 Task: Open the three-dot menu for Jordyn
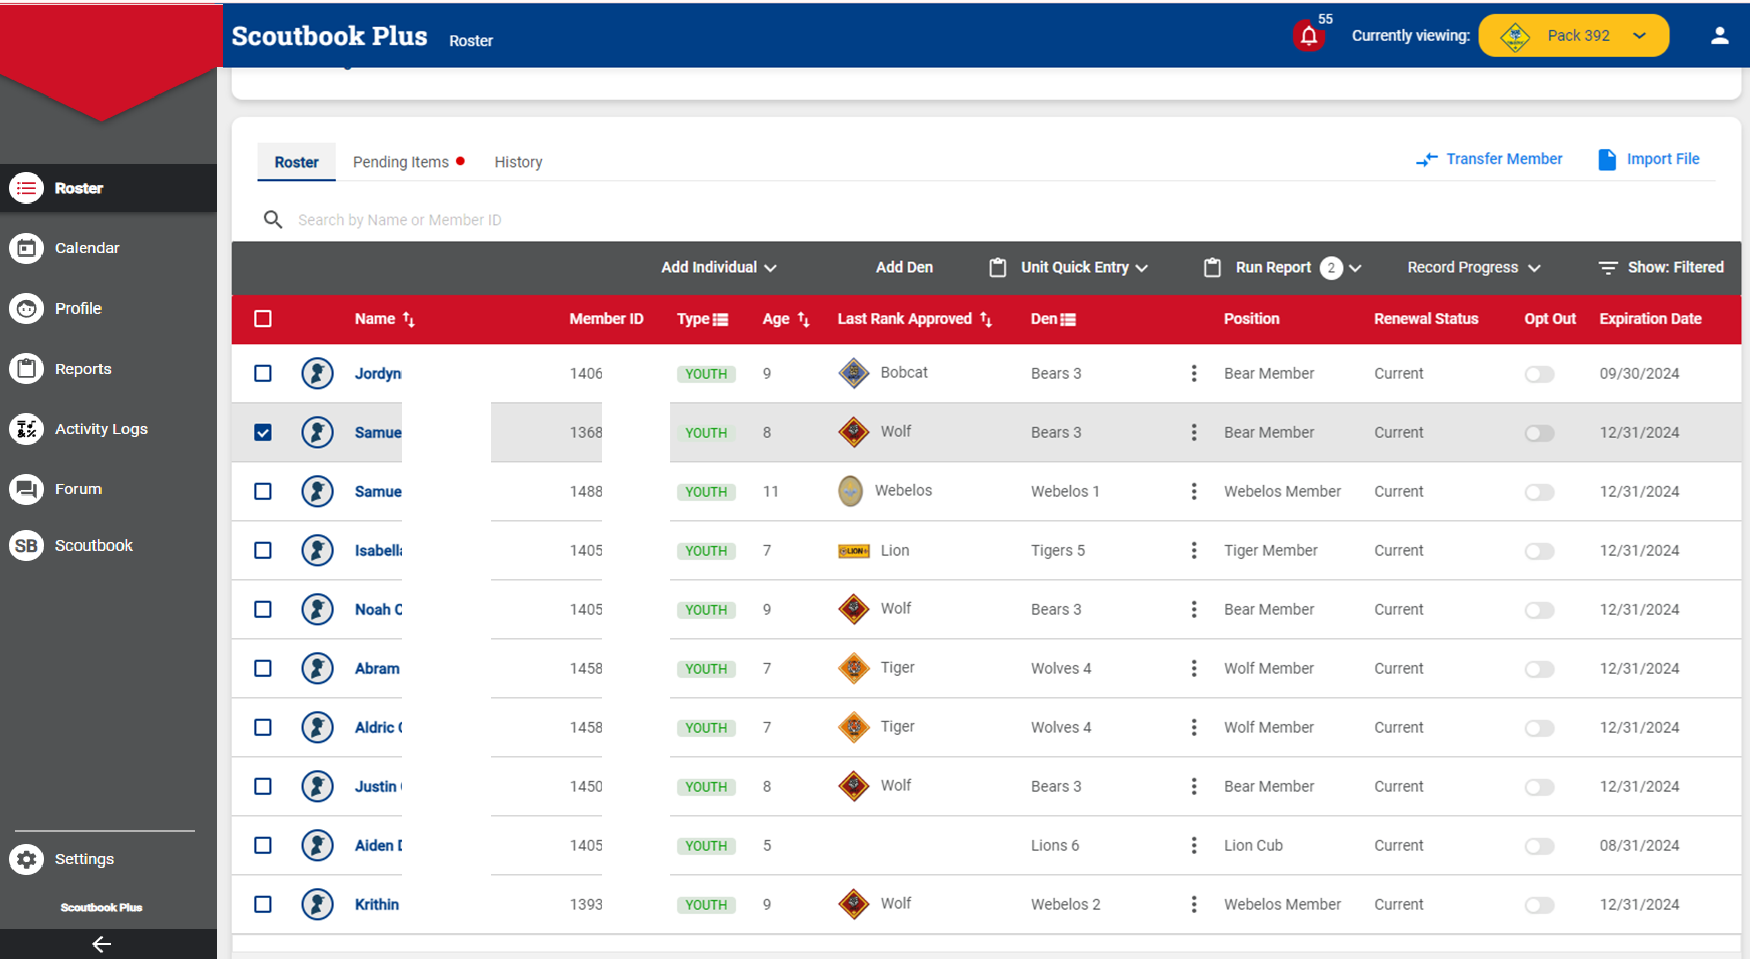(1194, 373)
